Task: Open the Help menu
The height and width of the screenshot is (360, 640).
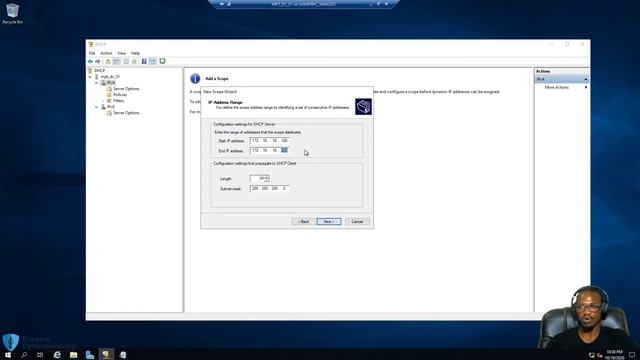Action: [x=135, y=53]
